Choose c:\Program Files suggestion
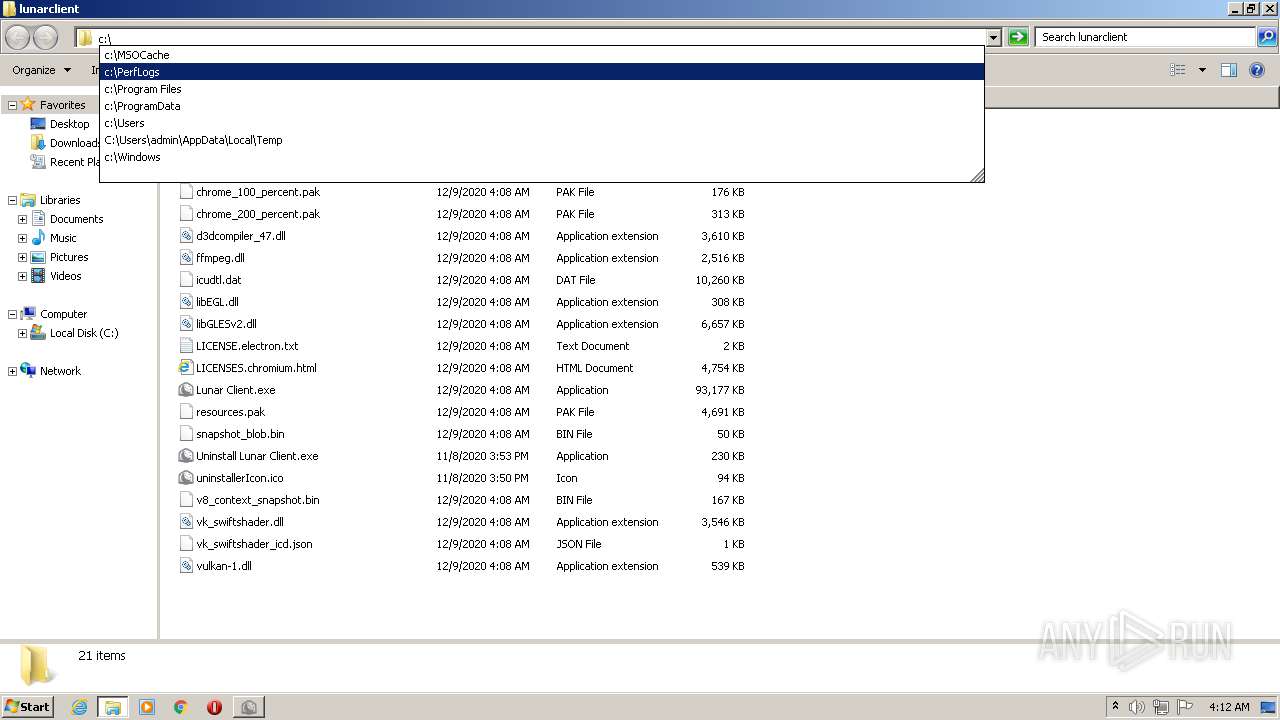1280x720 pixels. [541, 89]
